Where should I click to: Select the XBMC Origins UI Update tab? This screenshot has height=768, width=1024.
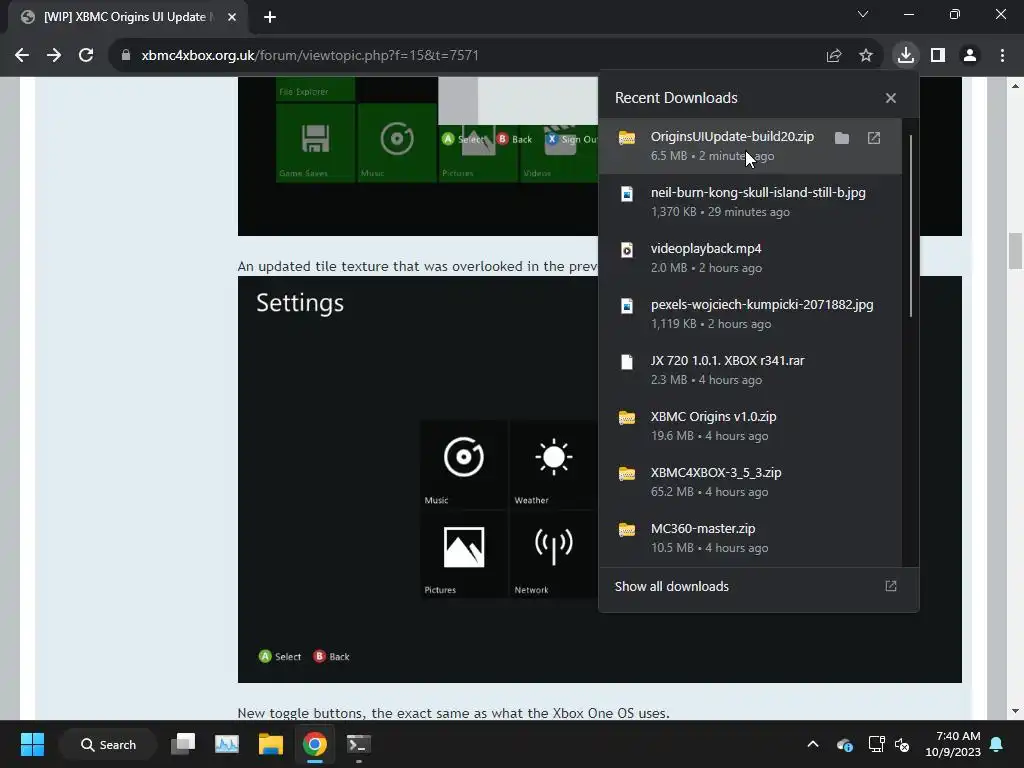[x=128, y=17]
